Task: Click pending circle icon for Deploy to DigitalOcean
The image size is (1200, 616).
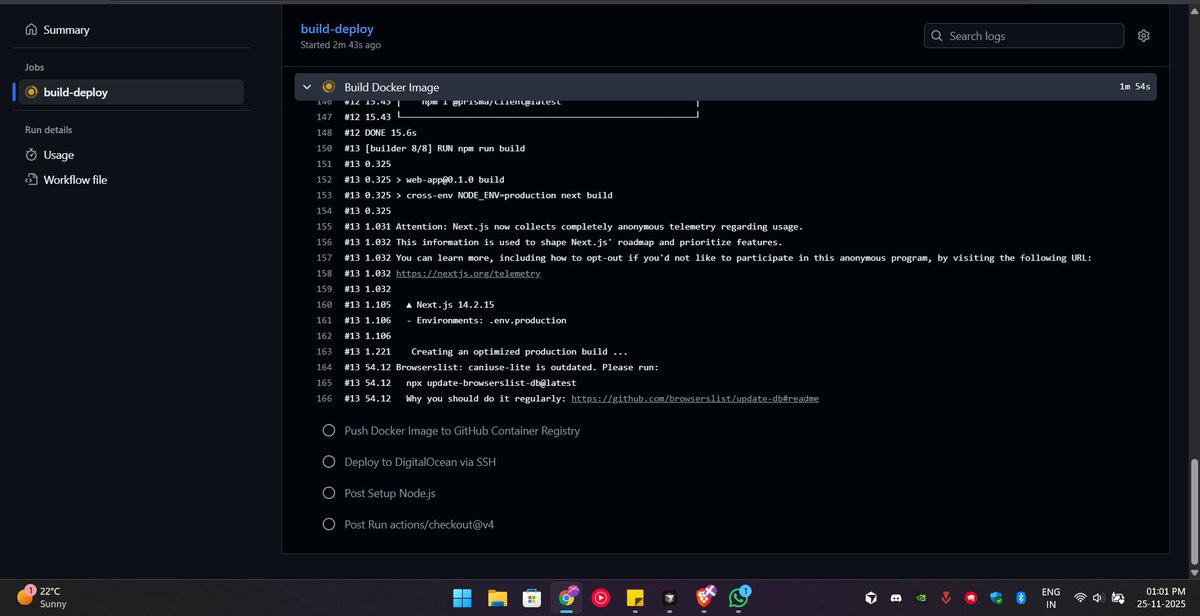Action: (328, 462)
